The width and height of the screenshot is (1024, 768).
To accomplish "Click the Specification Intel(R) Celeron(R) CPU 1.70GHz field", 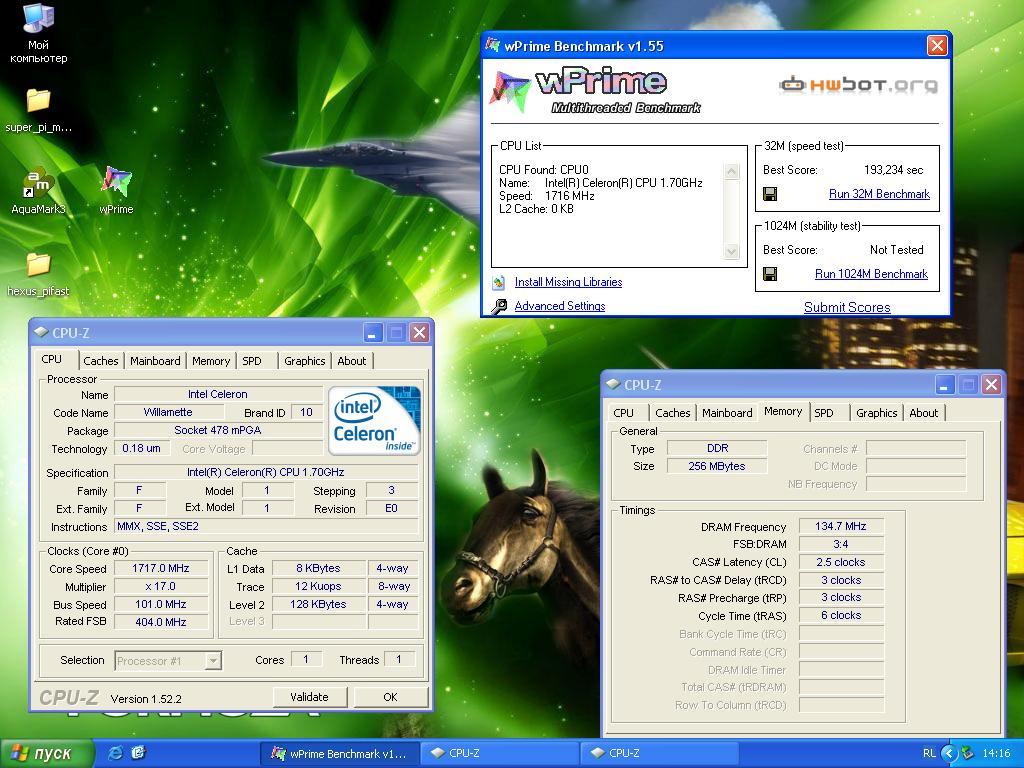I will (x=266, y=472).
